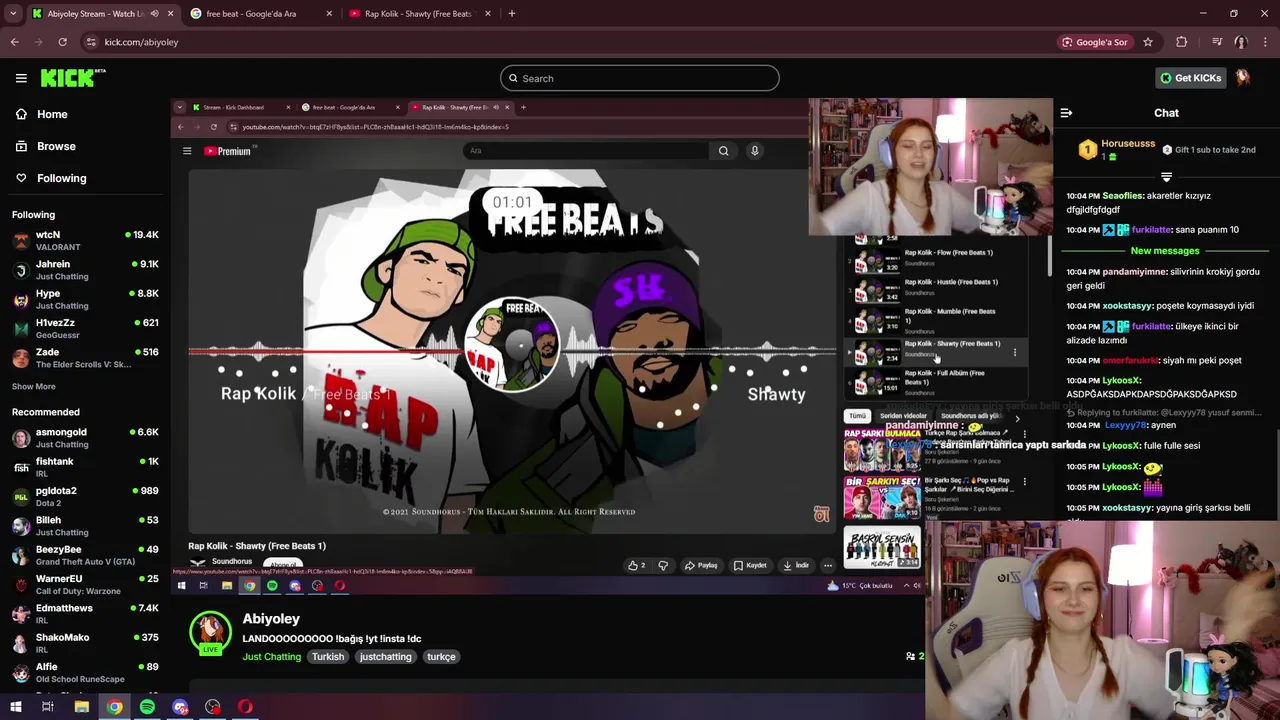This screenshot has width=1280, height=720.
Task: Open Zade channel in Following list
Action: (85, 358)
